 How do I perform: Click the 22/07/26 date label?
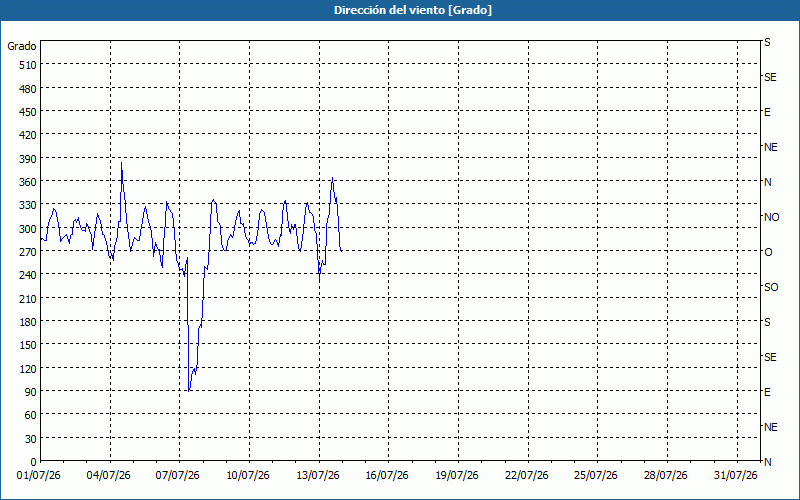click(x=527, y=476)
